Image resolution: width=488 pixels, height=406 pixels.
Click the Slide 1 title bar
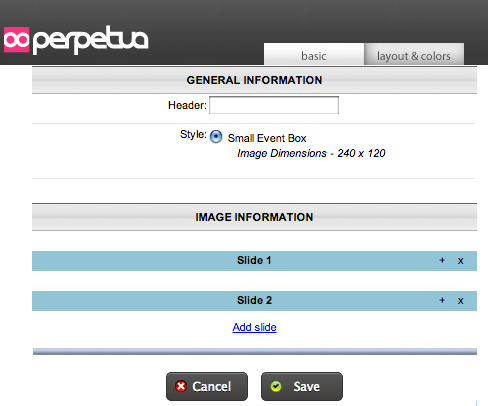click(254, 261)
